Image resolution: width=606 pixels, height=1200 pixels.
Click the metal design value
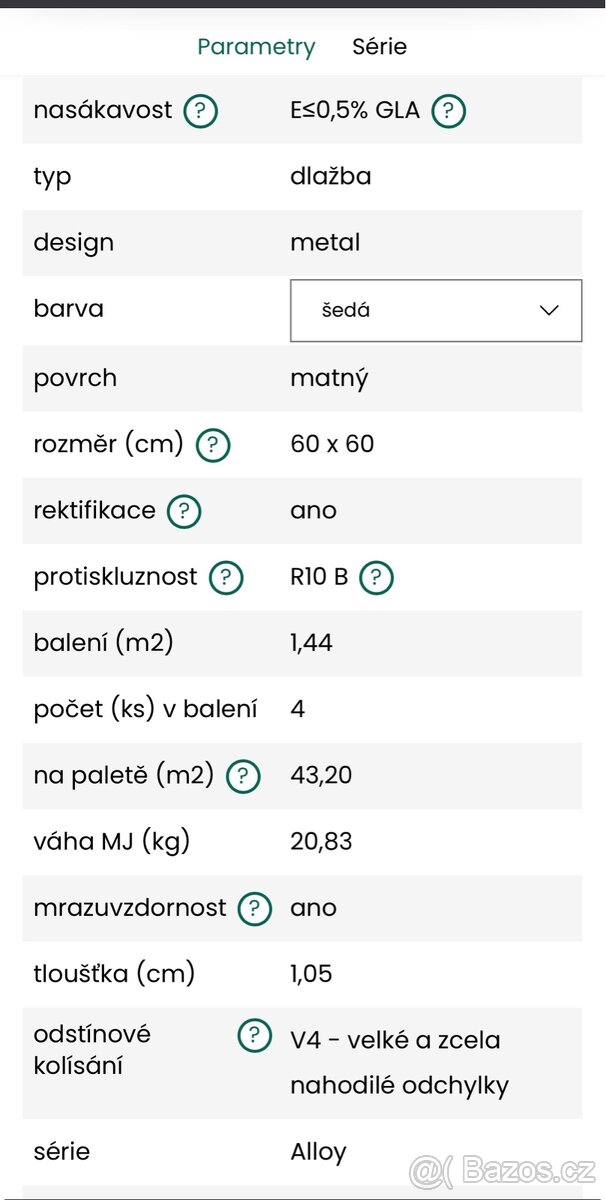tap(325, 243)
